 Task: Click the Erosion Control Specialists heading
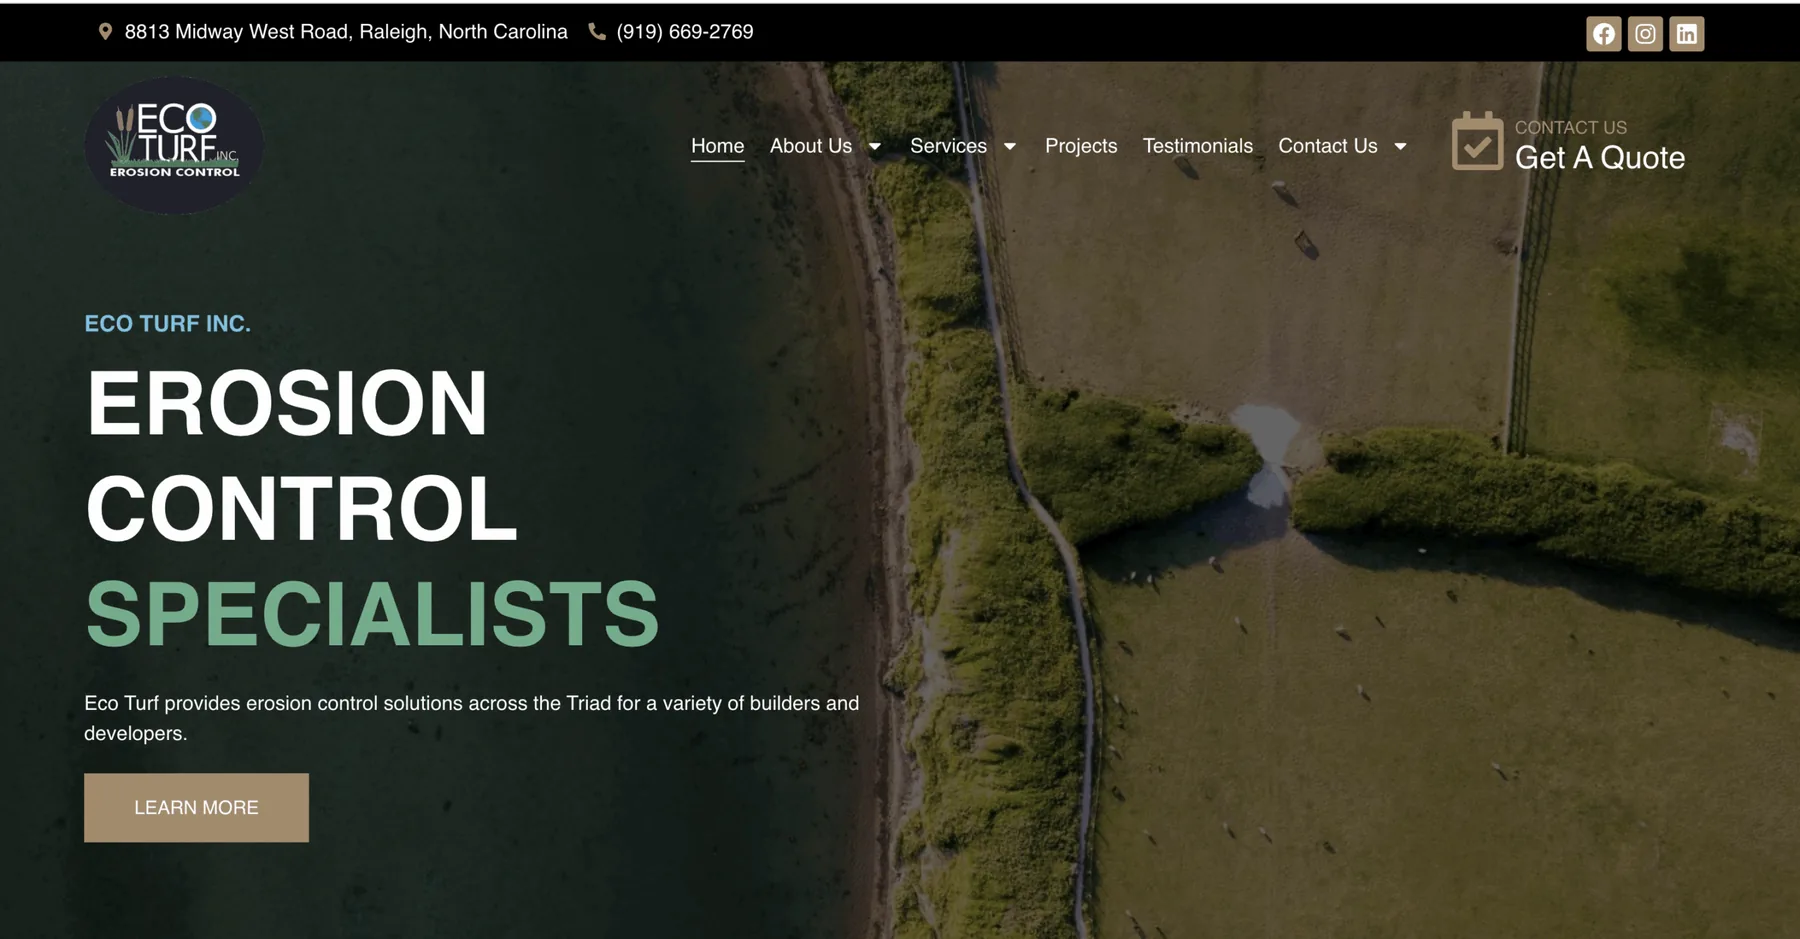[x=372, y=507]
